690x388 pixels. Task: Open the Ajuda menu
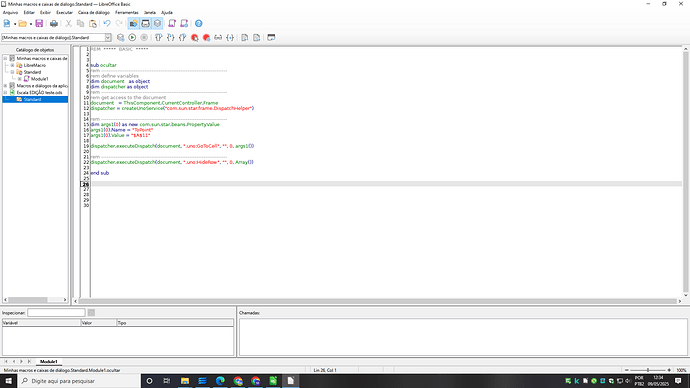click(x=167, y=12)
